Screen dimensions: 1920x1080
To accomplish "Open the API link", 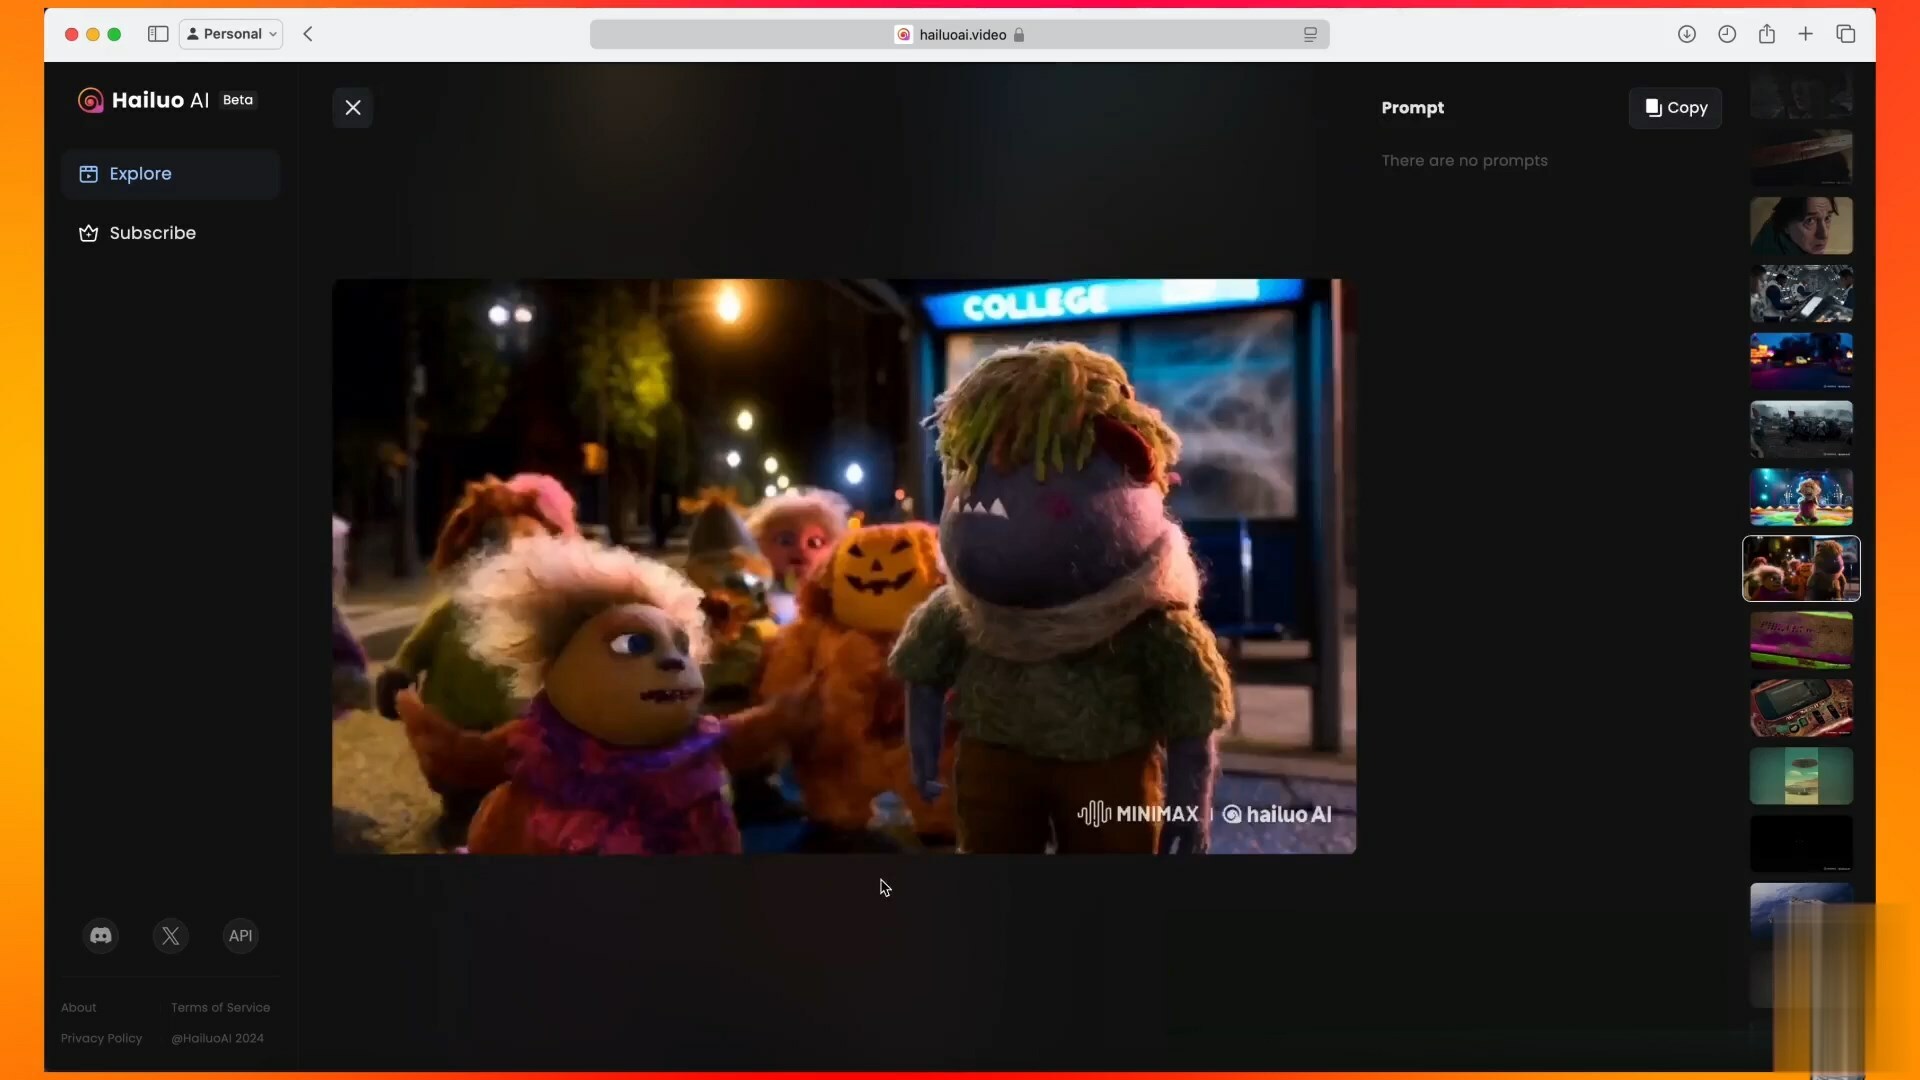I will pyautogui.click(x=240, y=936).
